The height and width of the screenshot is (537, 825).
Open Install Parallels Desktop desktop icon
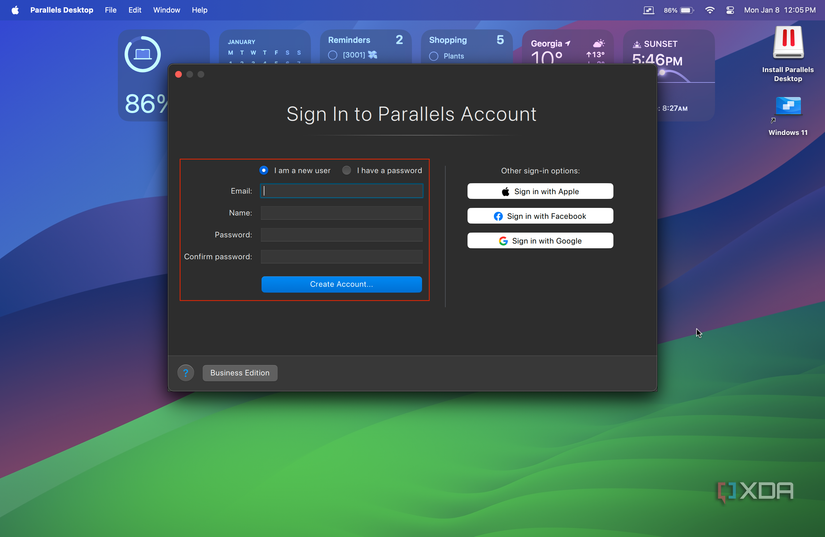click(788, 54)
